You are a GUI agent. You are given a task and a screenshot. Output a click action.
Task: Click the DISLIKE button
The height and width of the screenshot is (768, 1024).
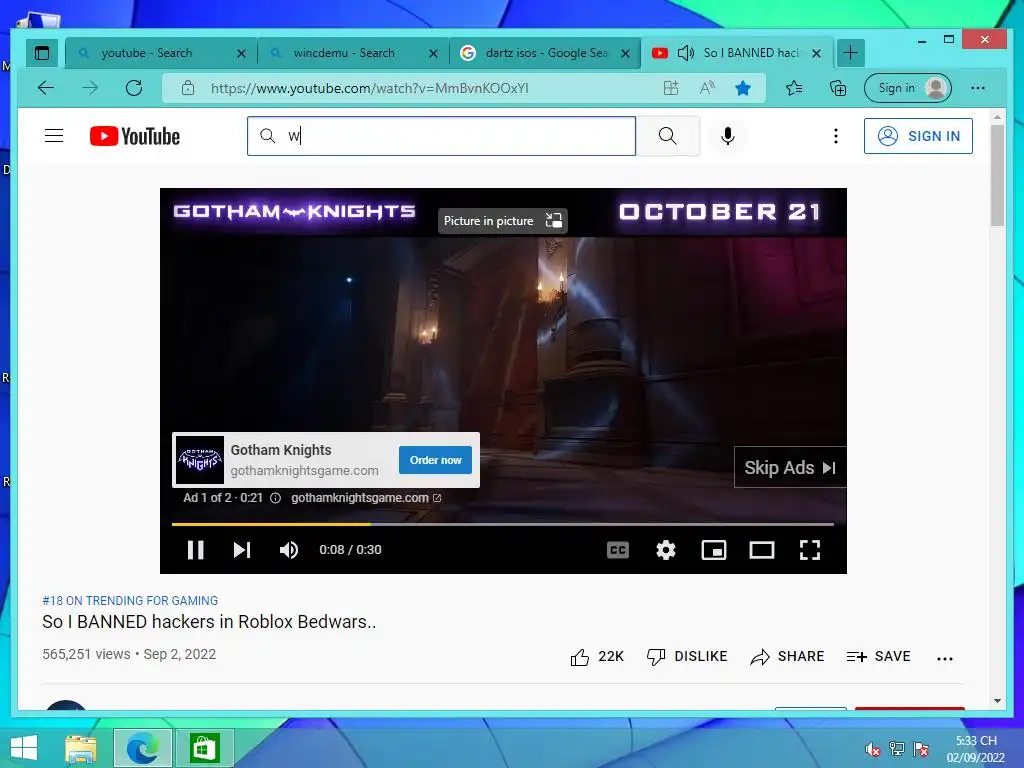[x=687, y=656]
